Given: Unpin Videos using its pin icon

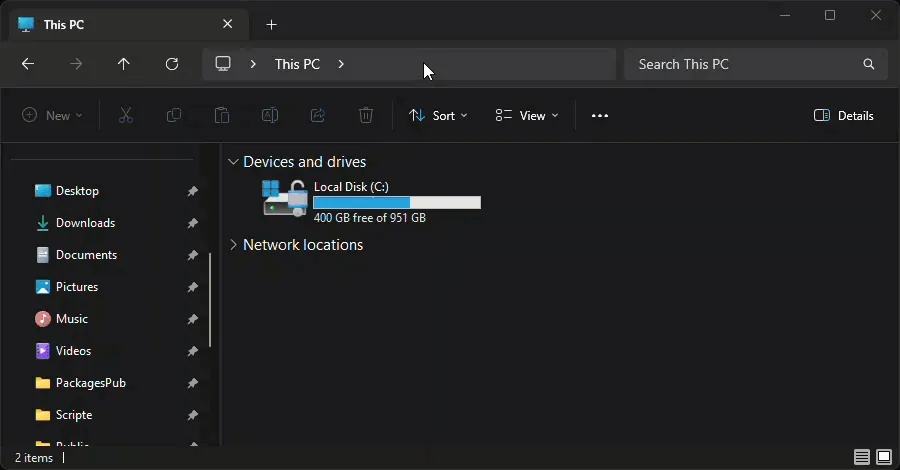Looking at the screenshot, I should [x=192, y=351].
